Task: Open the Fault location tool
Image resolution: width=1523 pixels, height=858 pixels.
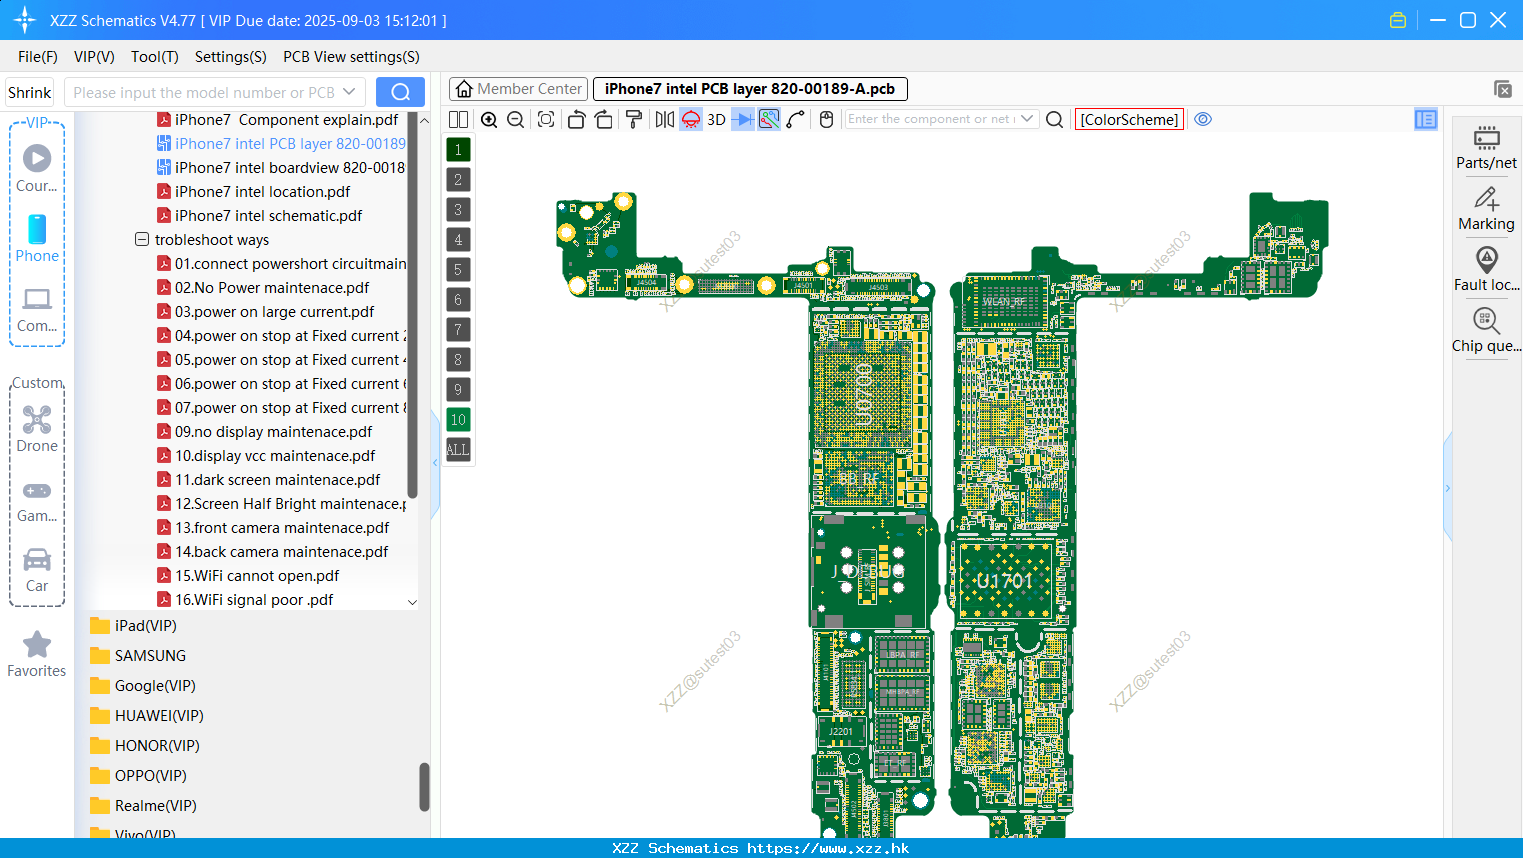Action: click(x=1486, y=270)
